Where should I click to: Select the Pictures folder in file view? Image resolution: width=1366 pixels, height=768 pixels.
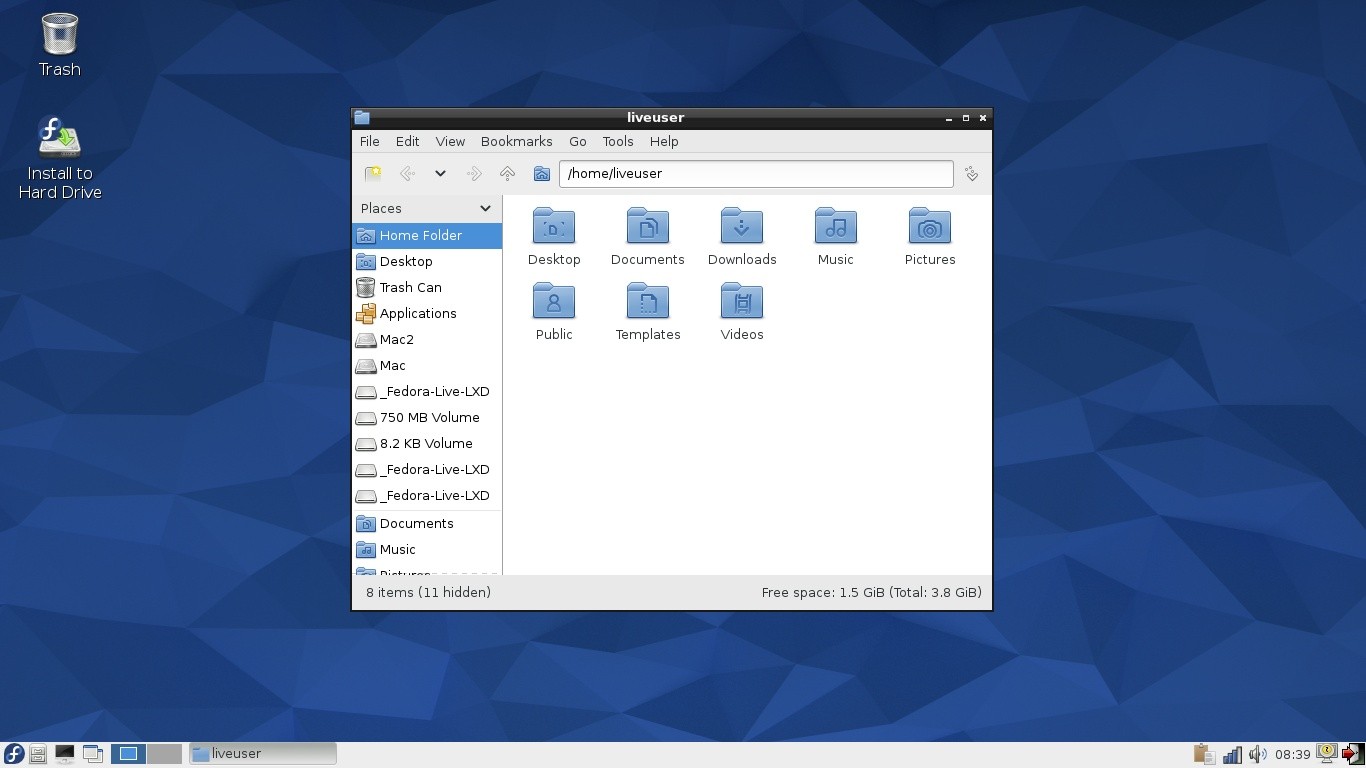tap(929, 228)
